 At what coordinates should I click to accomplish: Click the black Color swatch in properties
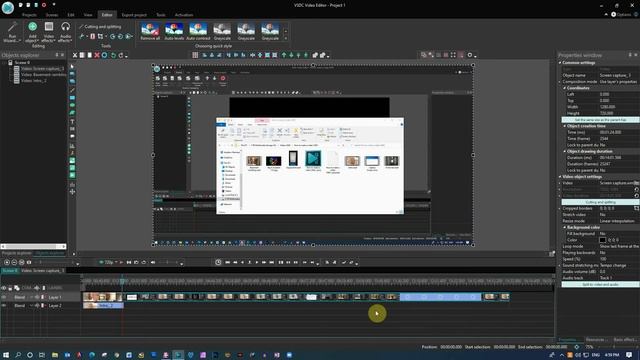(602, 240)
